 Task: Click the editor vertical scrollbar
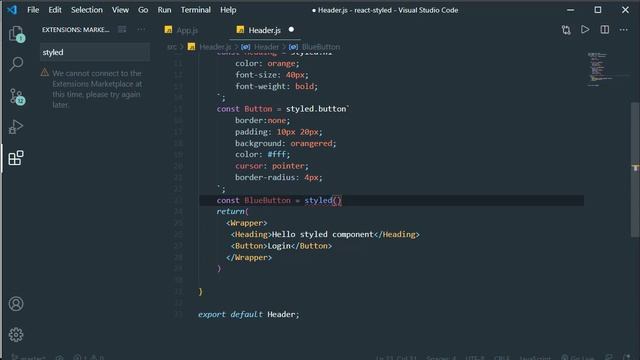tap(635, 169)
